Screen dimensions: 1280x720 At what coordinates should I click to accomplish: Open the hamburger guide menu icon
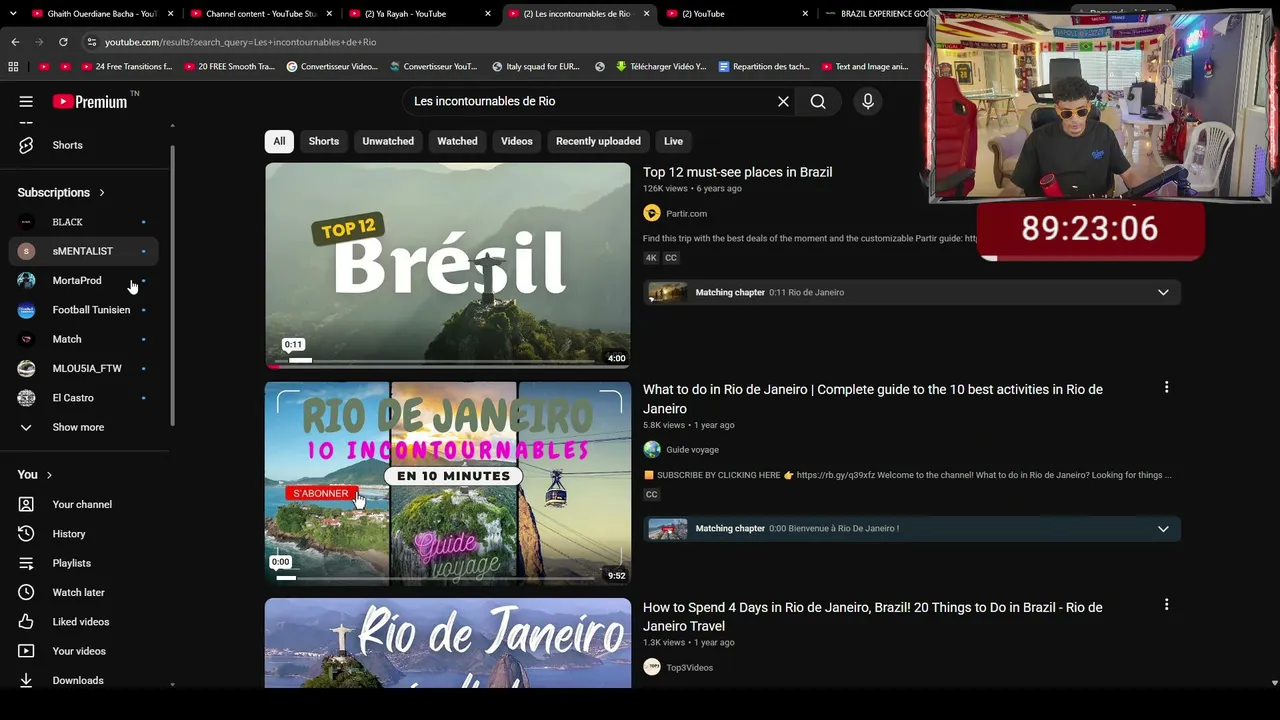coord(26,101)
